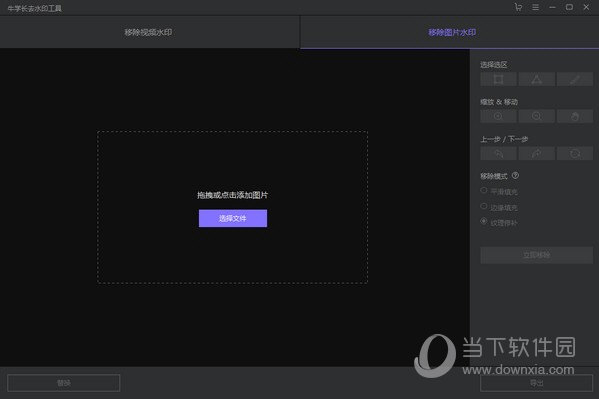The image size is (599, 399).
Task: Close the watermark tool window
Action: click(x=586, y=7)
